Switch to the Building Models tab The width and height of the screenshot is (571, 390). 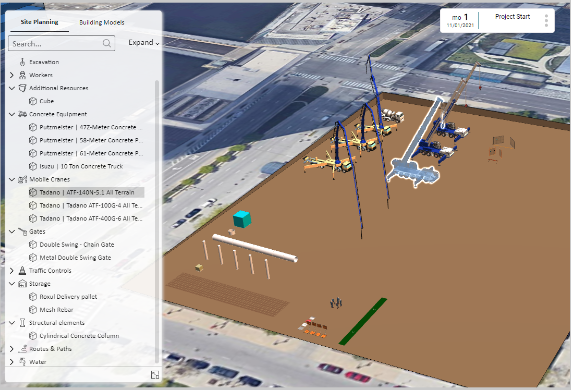(x=102, y=22)
